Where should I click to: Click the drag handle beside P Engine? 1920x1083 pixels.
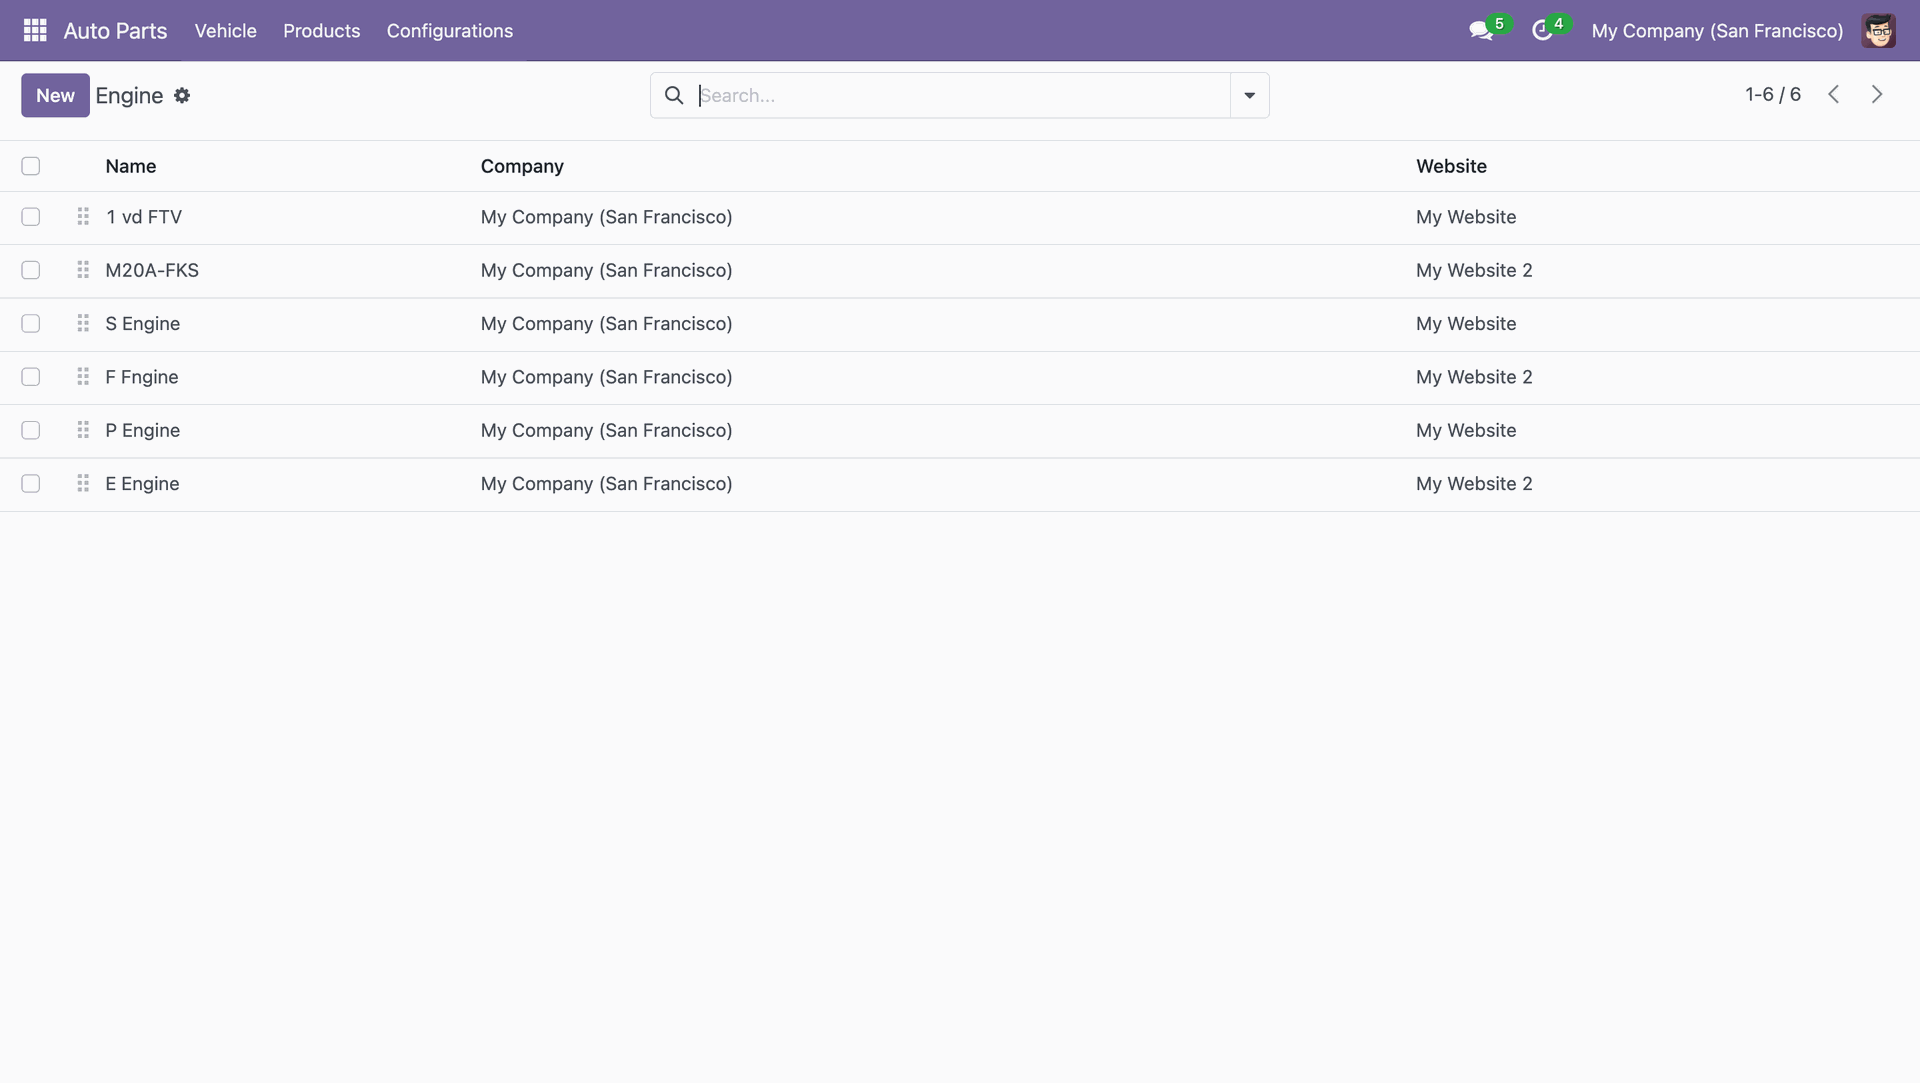[83, 430]
